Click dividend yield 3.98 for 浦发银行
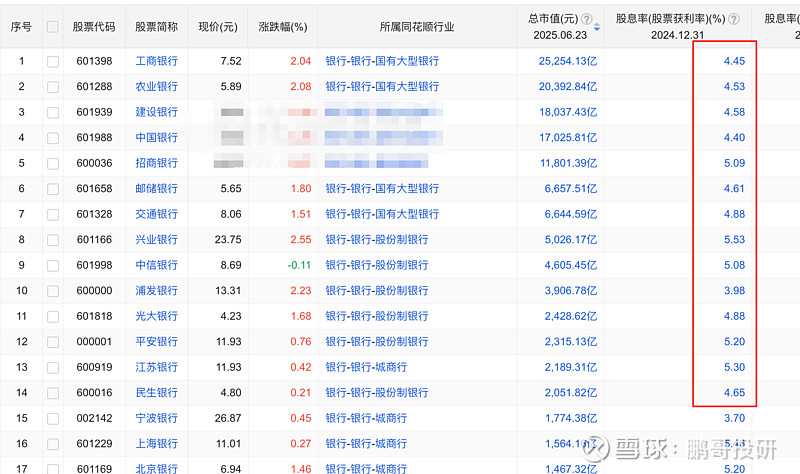Viewport: 800px width, 474px height. (x=734, y=291)
